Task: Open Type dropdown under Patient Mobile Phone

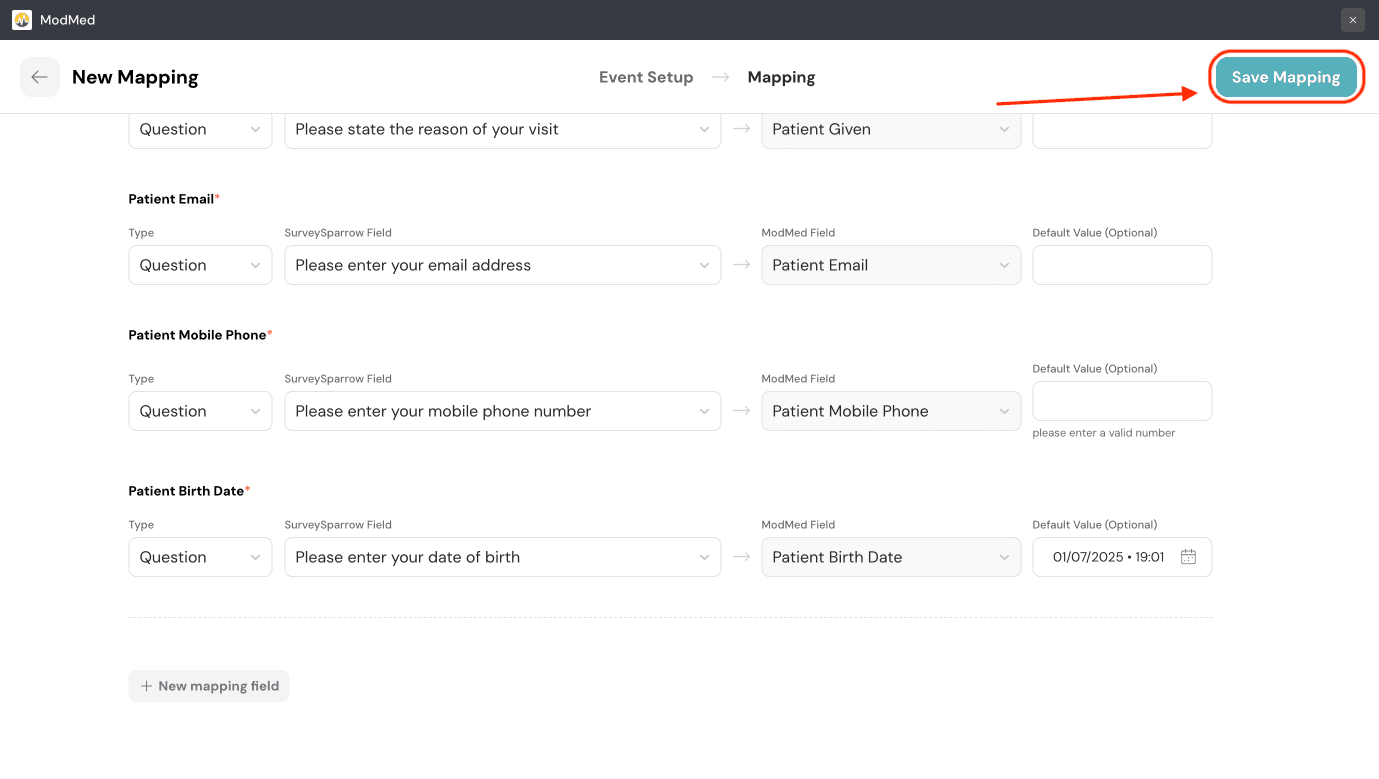Action: coord(200,411)
